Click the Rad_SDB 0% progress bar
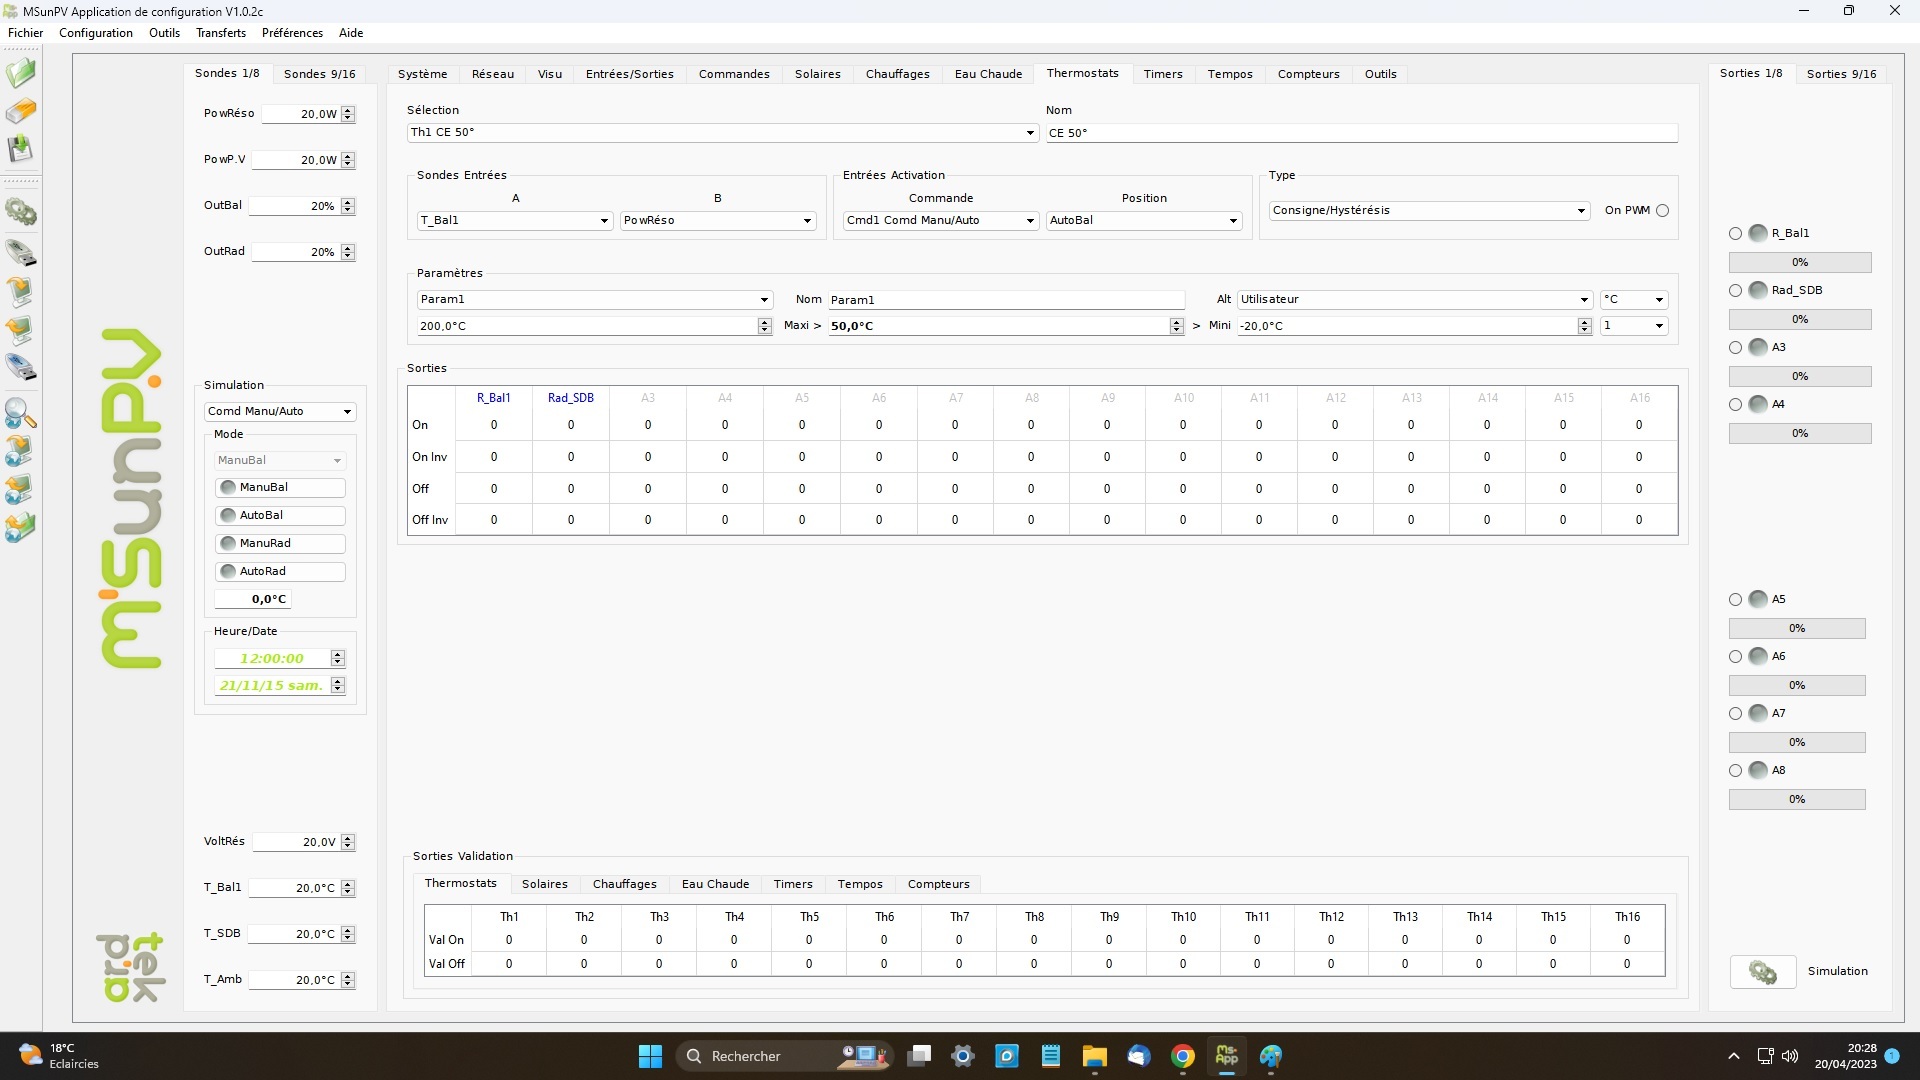This screenshot has width=1920, height=1080. tap(1799, 319)
